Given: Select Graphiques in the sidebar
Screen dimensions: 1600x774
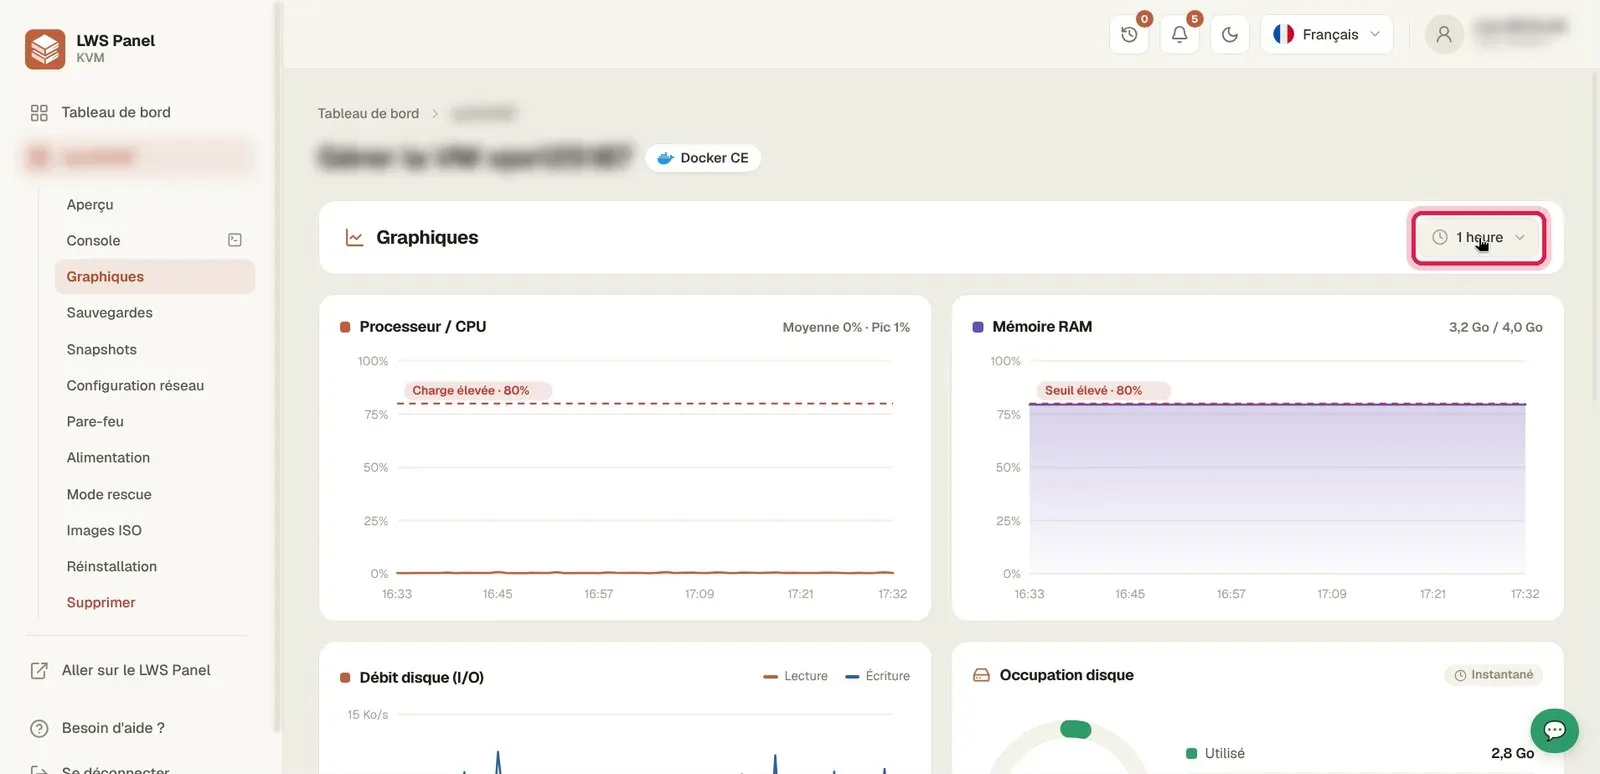Looking at the screenshot, I should tap(155, 277).
